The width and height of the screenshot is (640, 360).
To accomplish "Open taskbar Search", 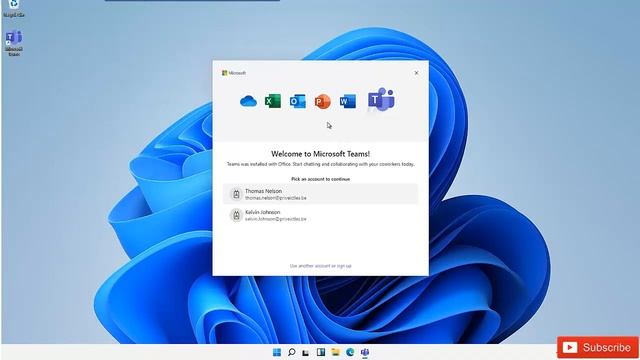I will click(x=291, y=352).
